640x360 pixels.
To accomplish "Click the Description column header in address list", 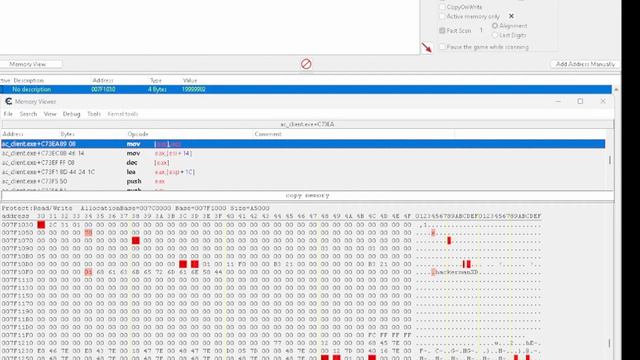I will (x=29, y=80).
